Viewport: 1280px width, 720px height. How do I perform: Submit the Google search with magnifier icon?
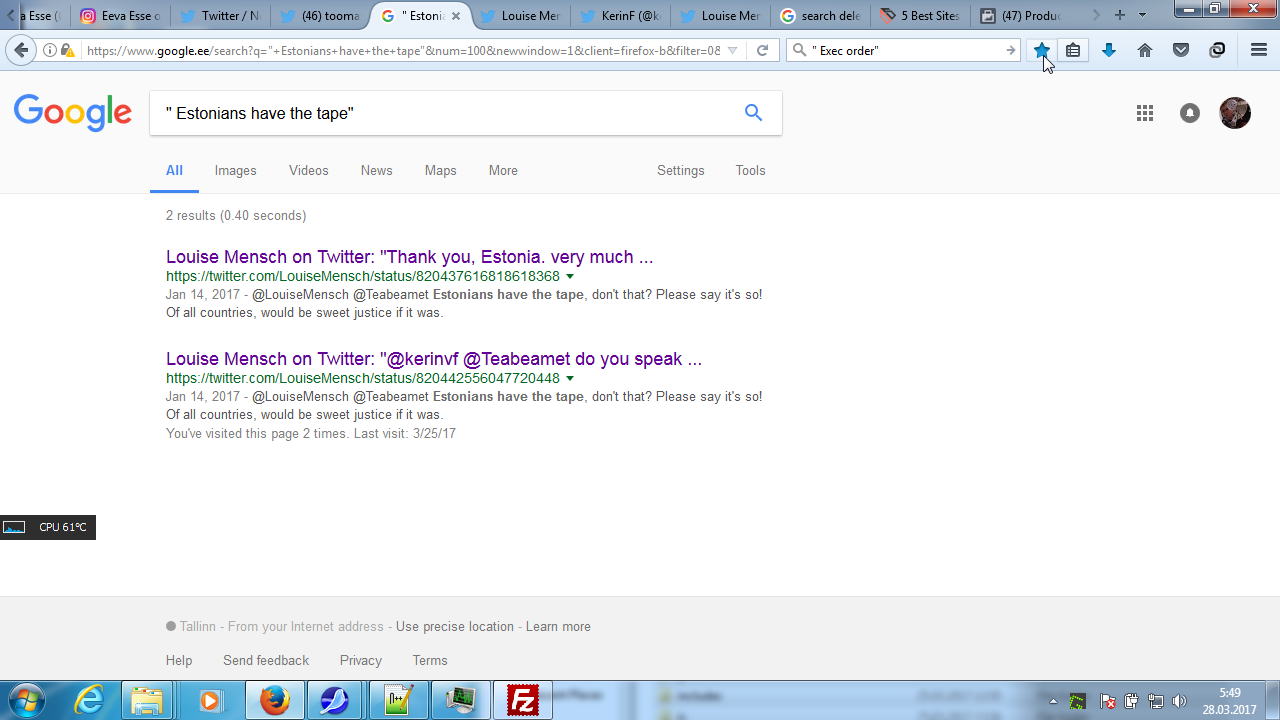(x=753, y=113)
